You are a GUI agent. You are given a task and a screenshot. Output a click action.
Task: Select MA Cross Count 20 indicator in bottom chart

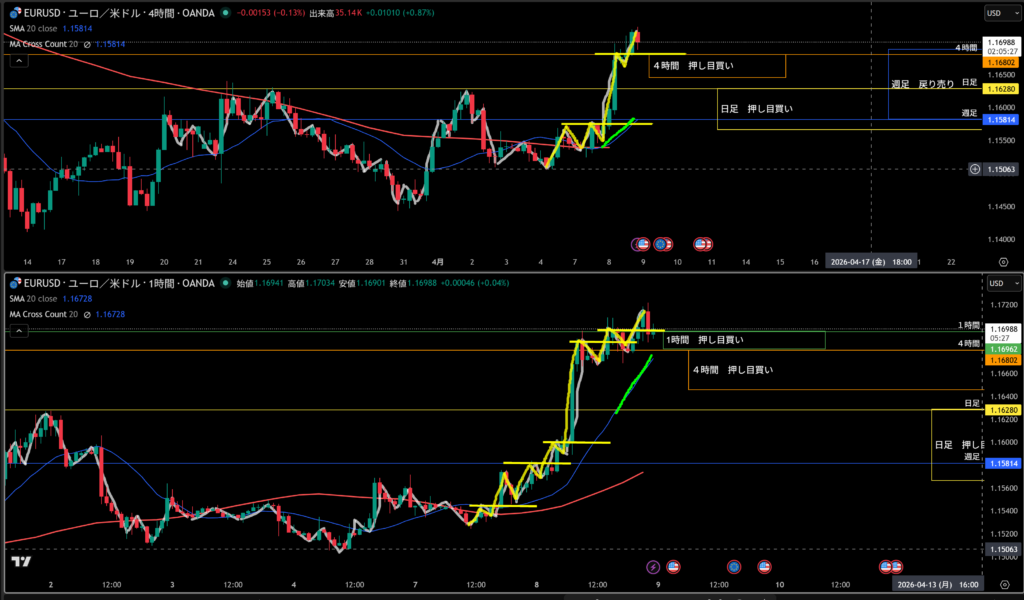click(44, 314)
